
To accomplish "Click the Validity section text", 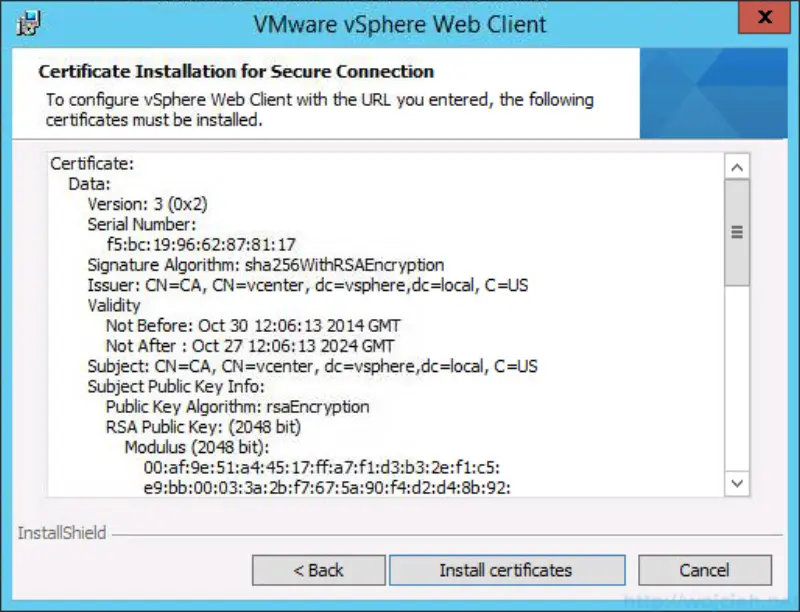I will click(112, 305).
